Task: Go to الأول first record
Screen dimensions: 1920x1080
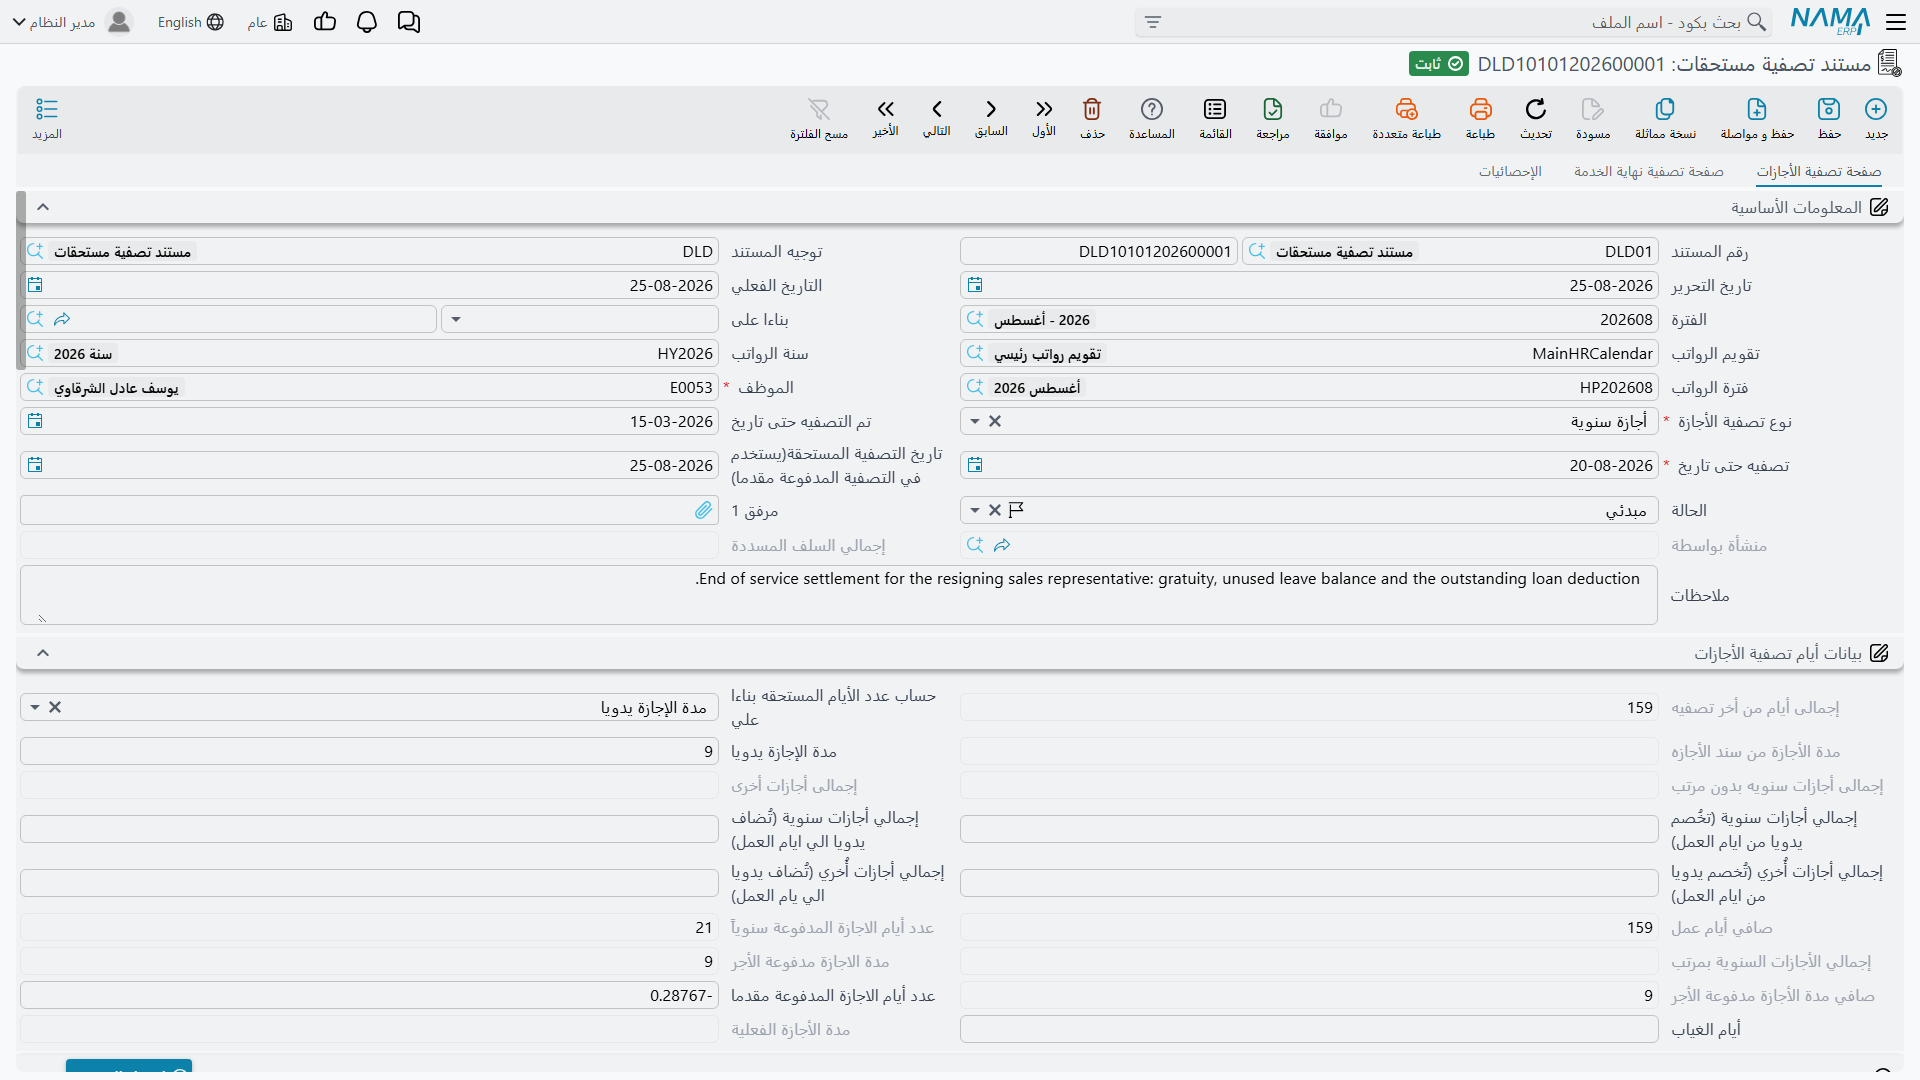Action: [1044, 109]
